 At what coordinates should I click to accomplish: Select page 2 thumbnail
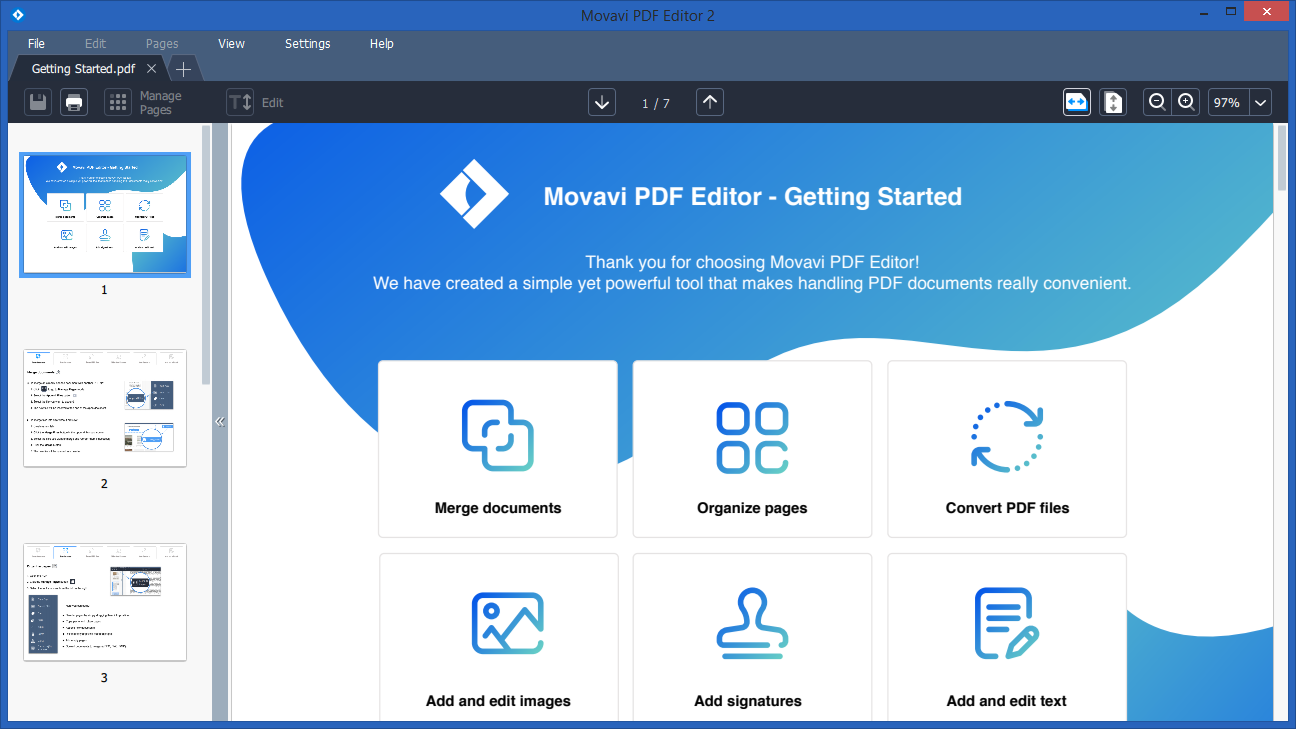(x=105, y=408)
